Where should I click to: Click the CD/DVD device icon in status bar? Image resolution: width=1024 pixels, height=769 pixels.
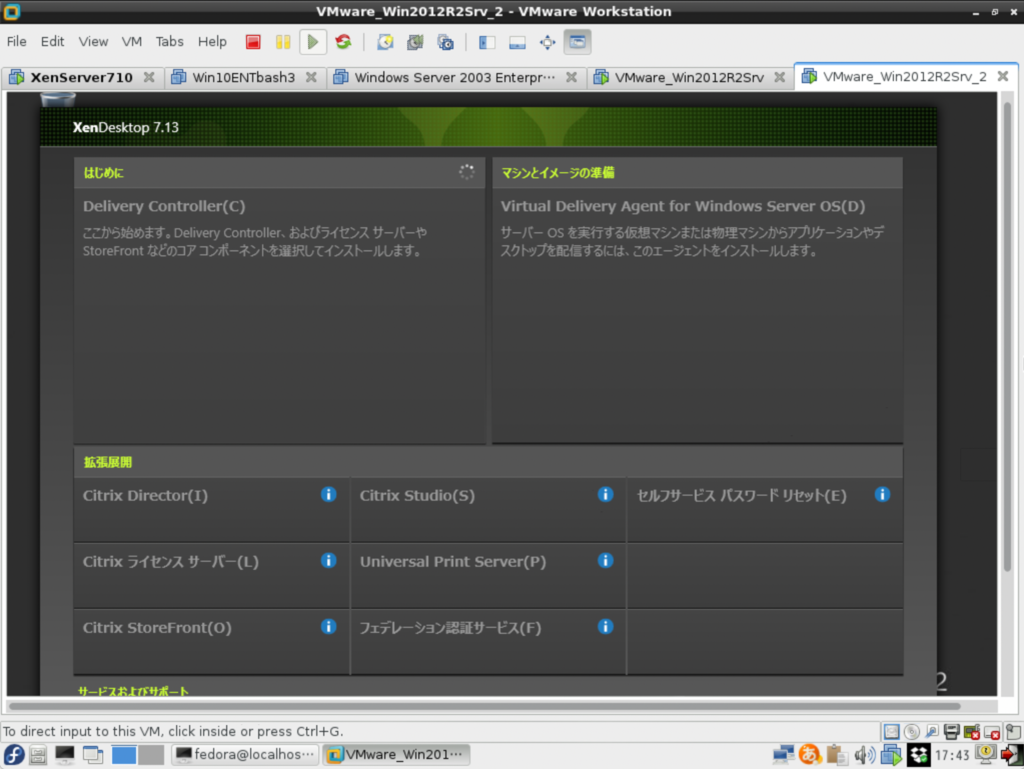coord(912,732)
